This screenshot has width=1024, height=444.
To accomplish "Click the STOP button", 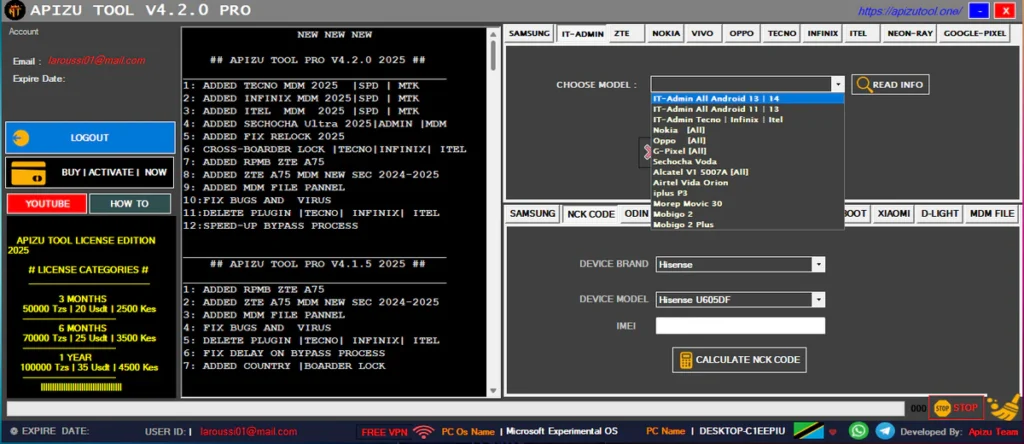I will tap(956, 408).
